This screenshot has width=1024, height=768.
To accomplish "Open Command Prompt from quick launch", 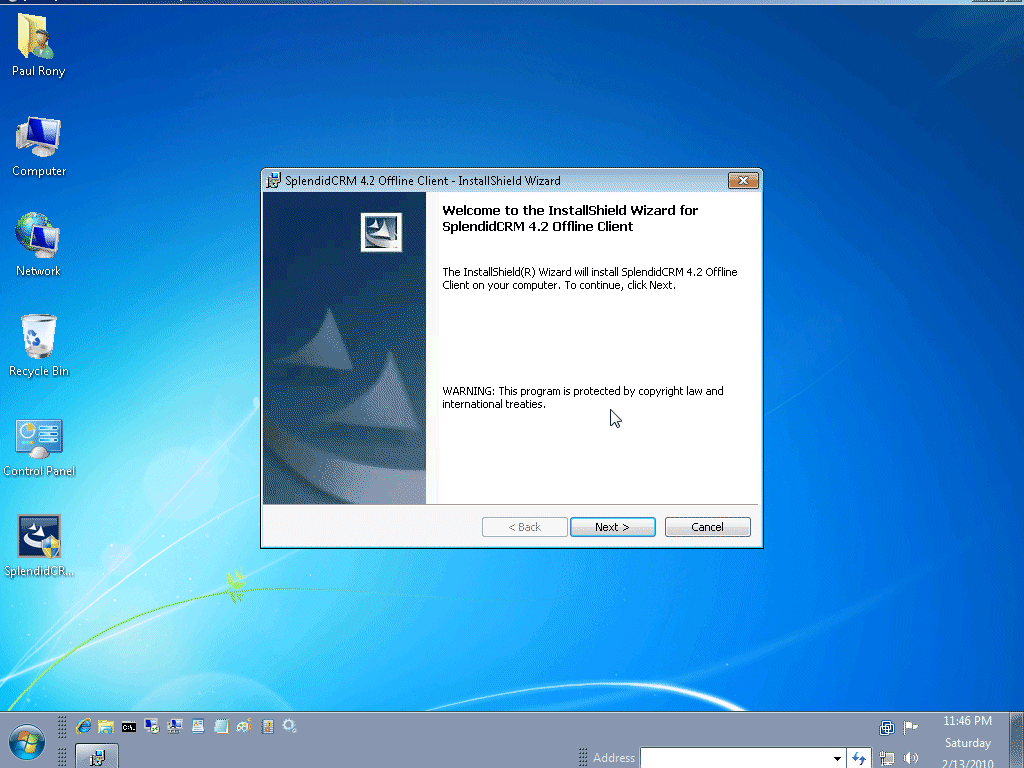I will pos(129,727).
